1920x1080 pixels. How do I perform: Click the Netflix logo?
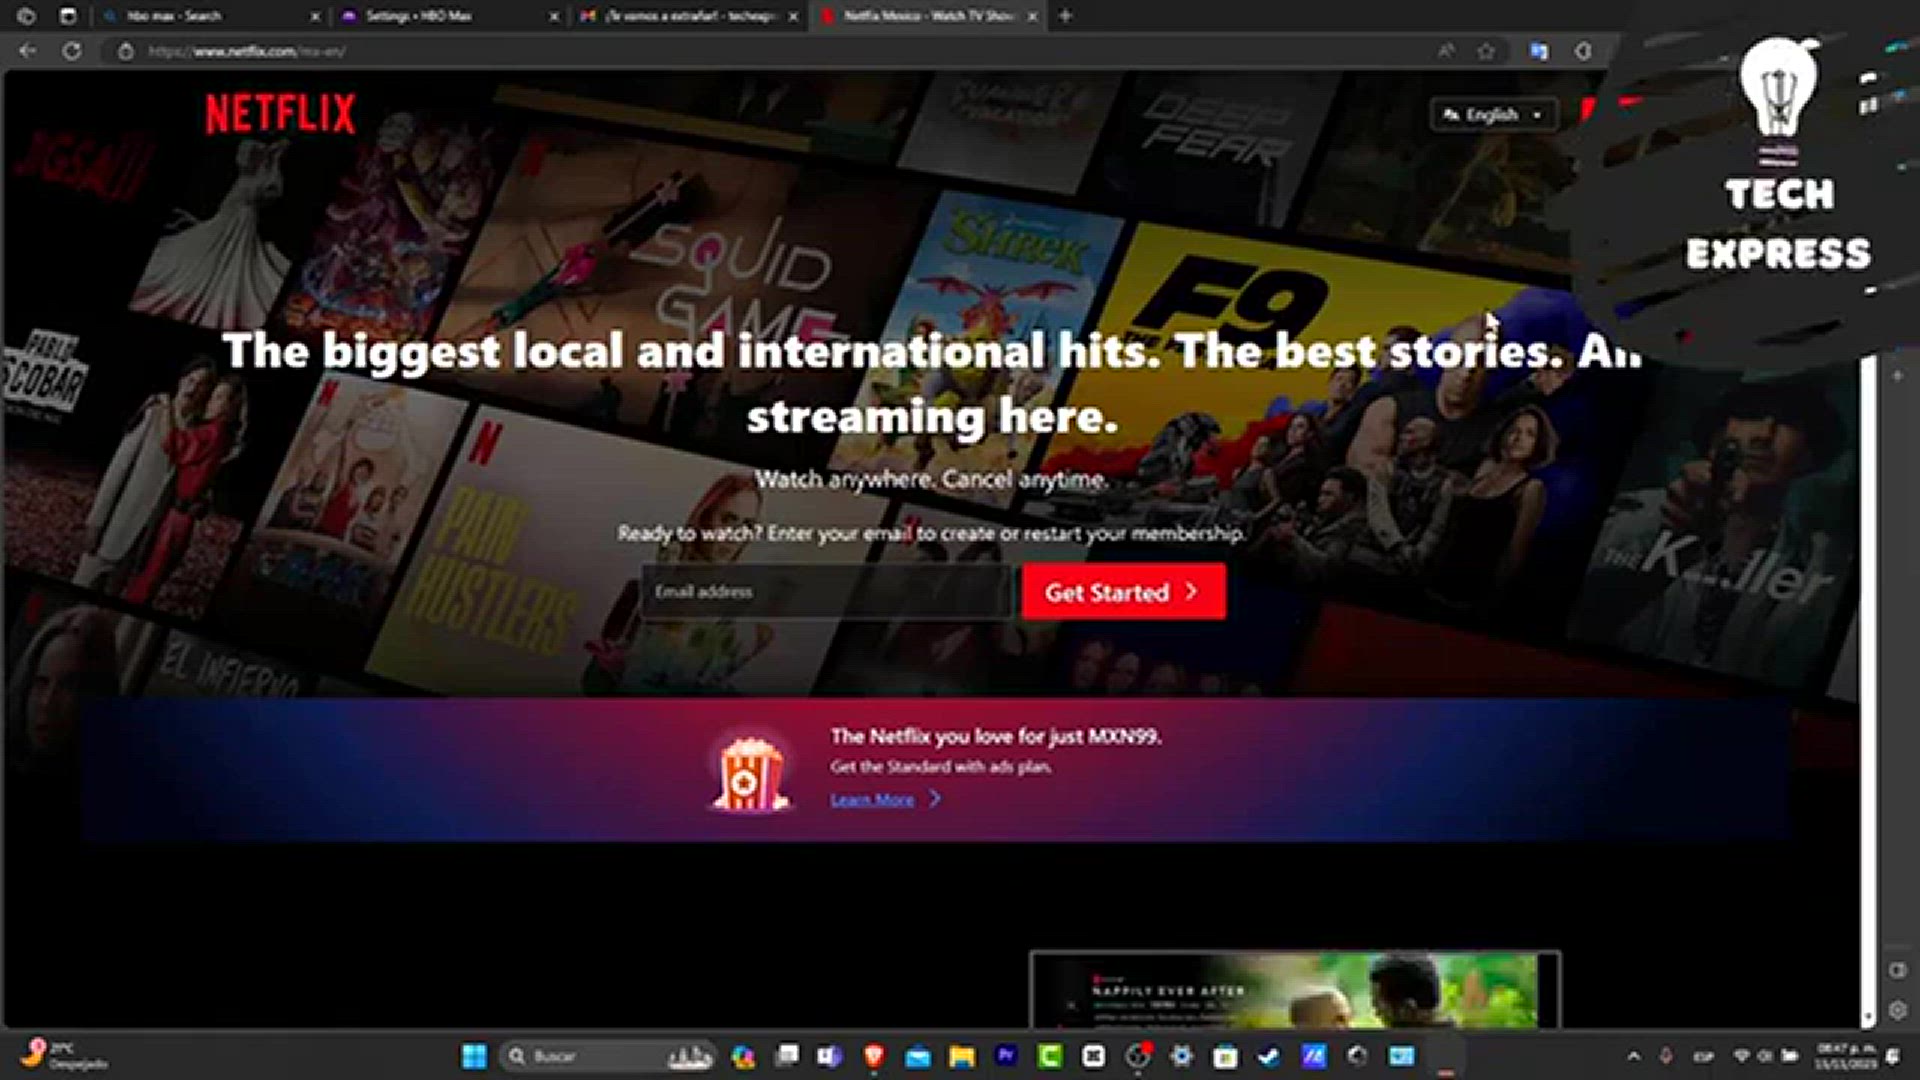[280, 114]
